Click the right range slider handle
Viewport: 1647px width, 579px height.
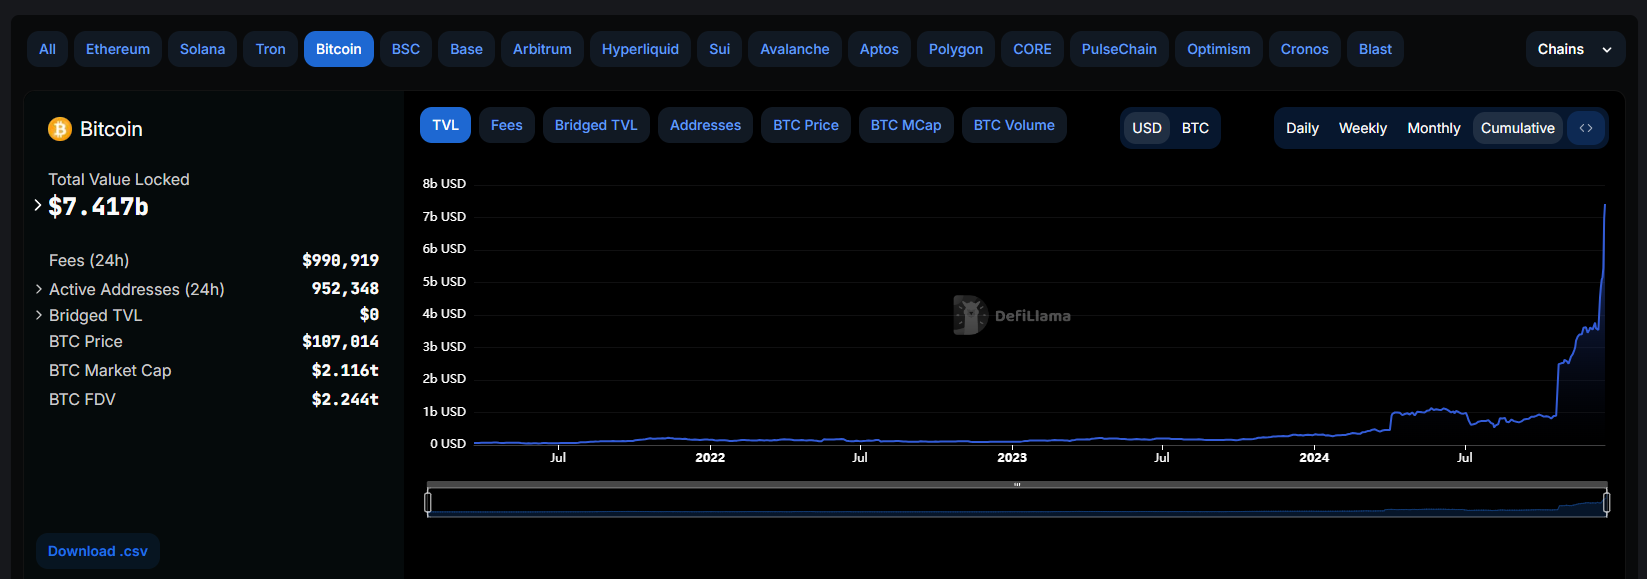point(1606,502)
